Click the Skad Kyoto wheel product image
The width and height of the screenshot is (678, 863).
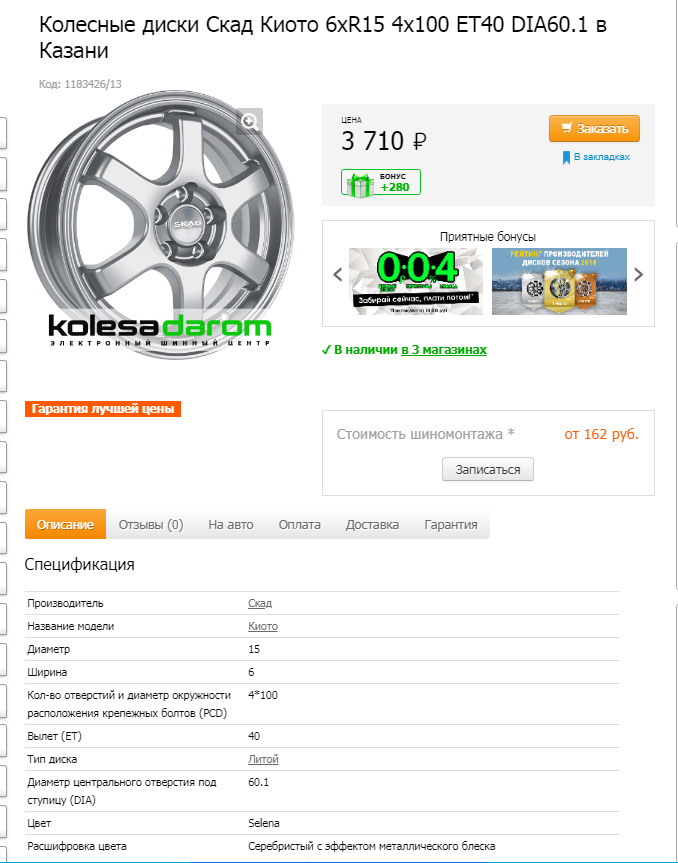(x=160, y=226)
